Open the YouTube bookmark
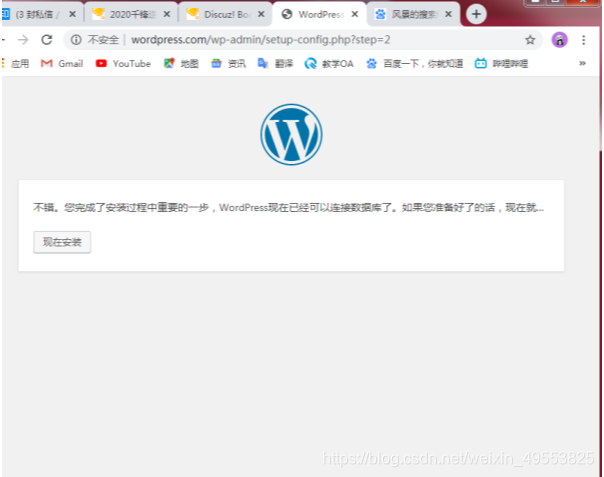 123,64
